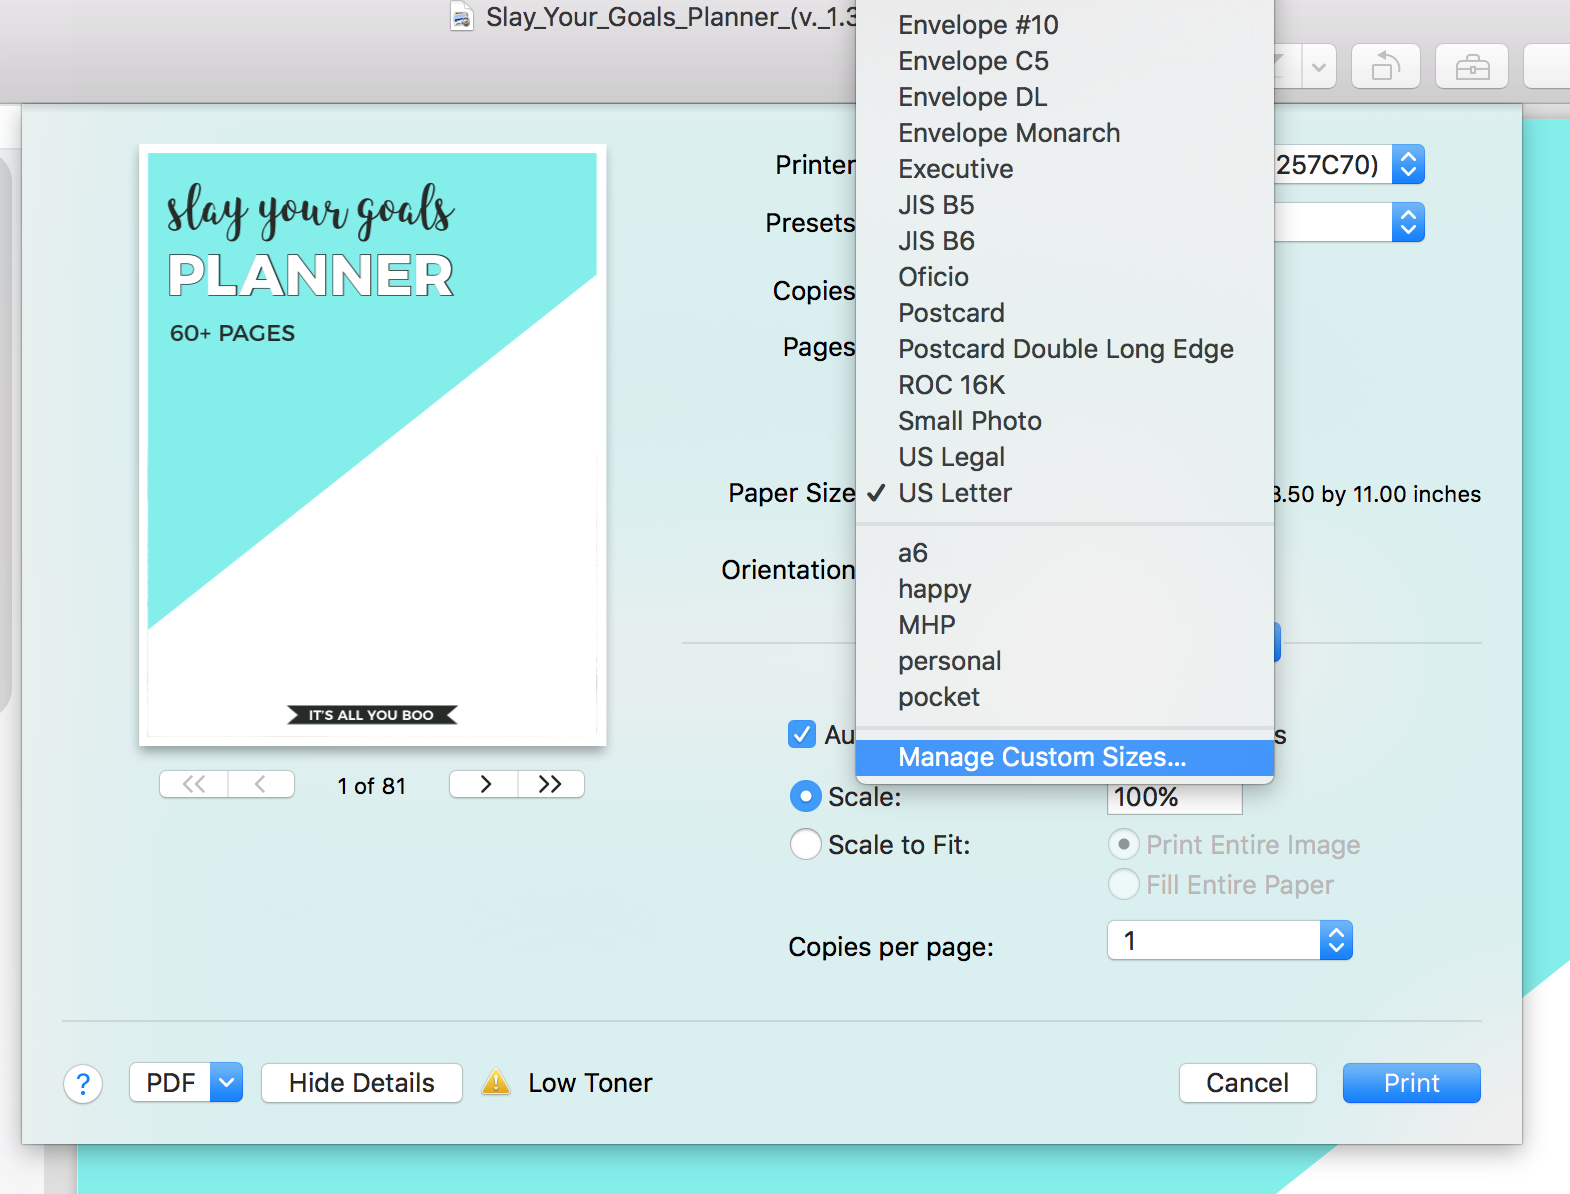The image size is (1570, 1194).
Task: Select the Scale radio button
Action: tap(805, 797)
